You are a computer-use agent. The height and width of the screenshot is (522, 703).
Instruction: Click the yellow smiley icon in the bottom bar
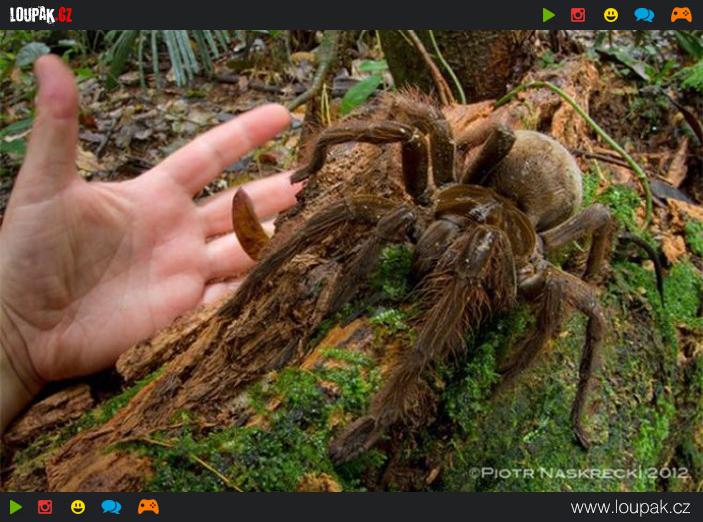pos(78,507)
